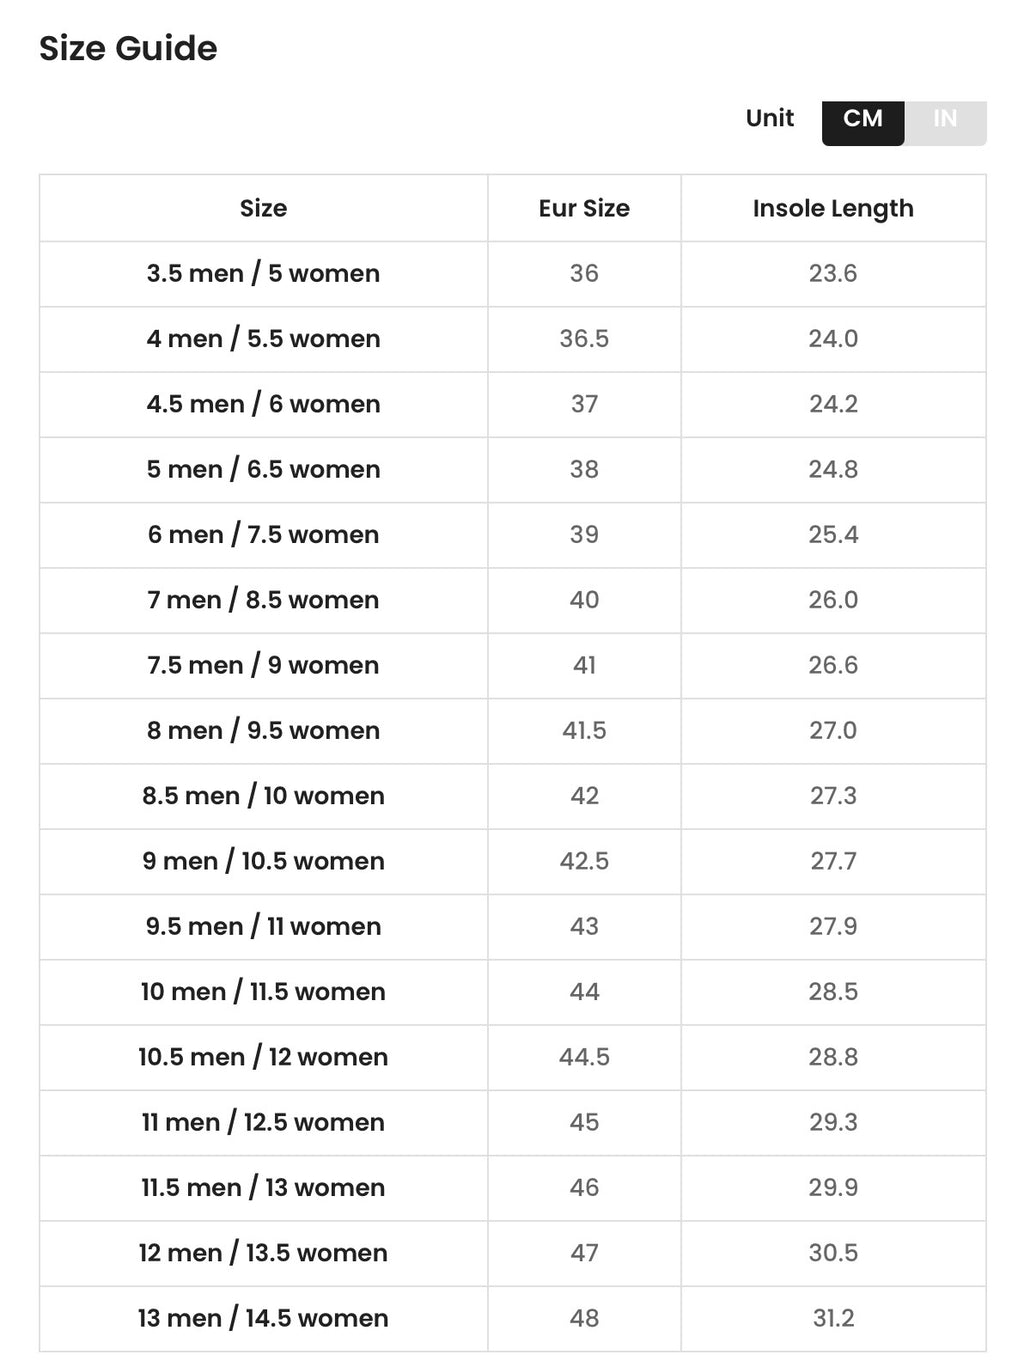This screenshot has width=1024, height=1367.
Task: Click the Size column header
Action: 263,208
